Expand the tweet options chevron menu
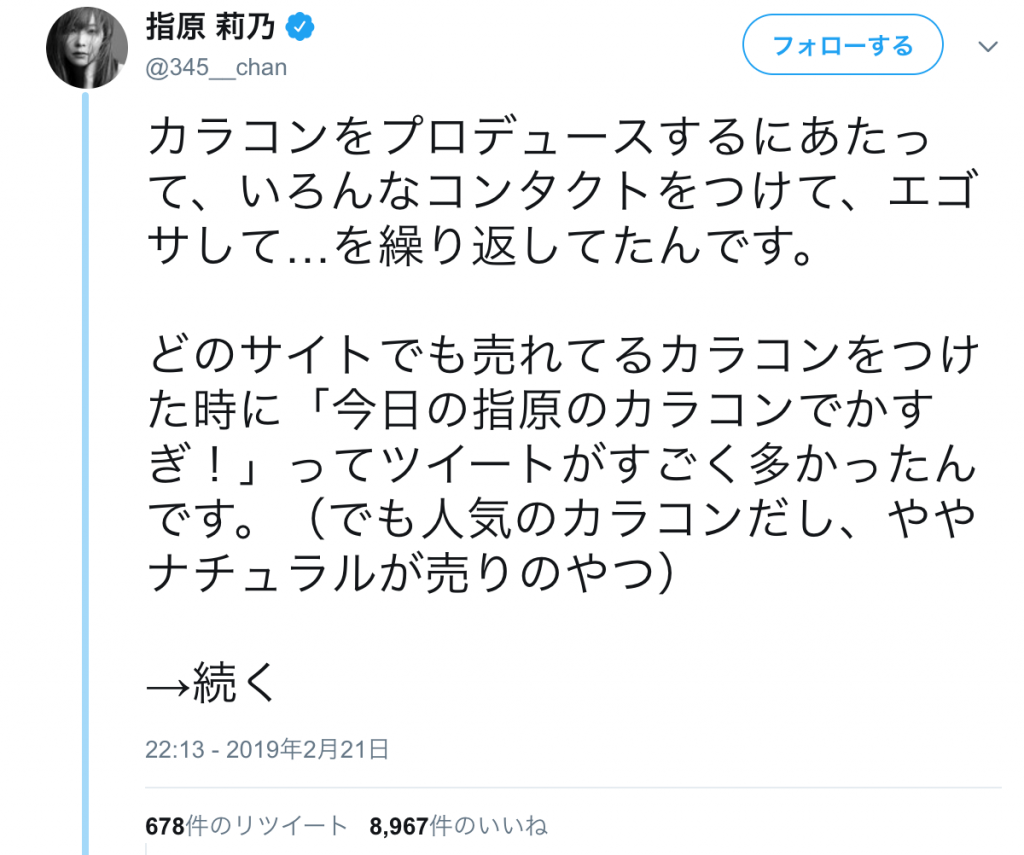Image resolution: width=1024 pixels, height=855 pixels. [x=987, y=47]
